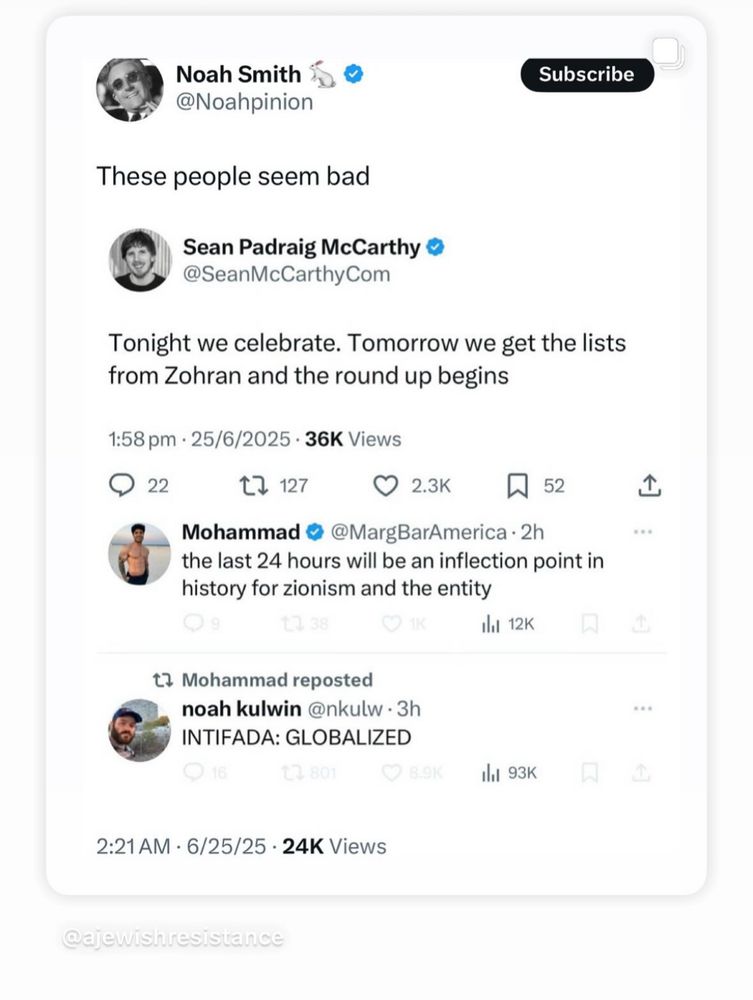Open more options on Mohammad's tweet

coord(643,532)
